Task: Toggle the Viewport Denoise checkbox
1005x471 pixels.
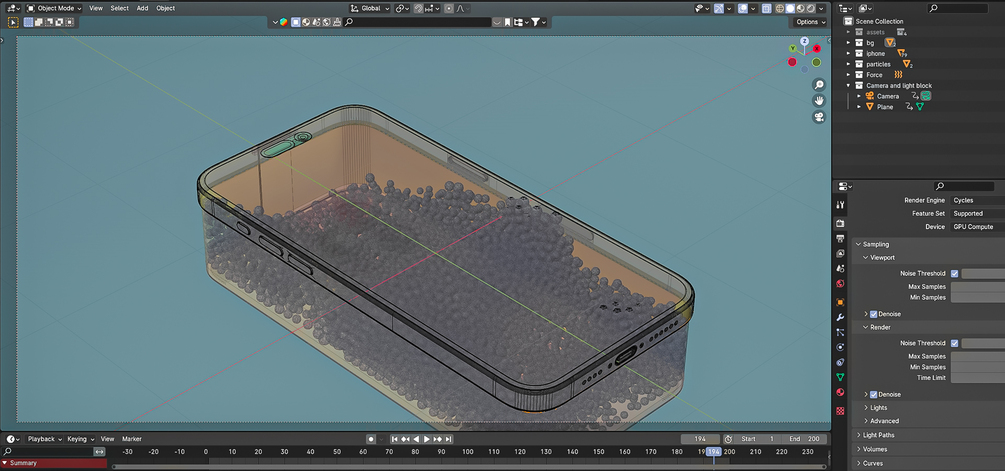Action: pyautogui.click(x=873, y=314)
